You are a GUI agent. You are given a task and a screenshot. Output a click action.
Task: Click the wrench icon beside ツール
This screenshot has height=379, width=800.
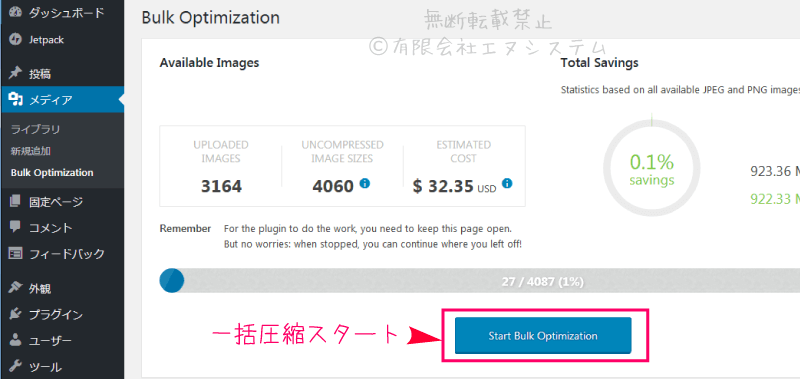(16, 366)
